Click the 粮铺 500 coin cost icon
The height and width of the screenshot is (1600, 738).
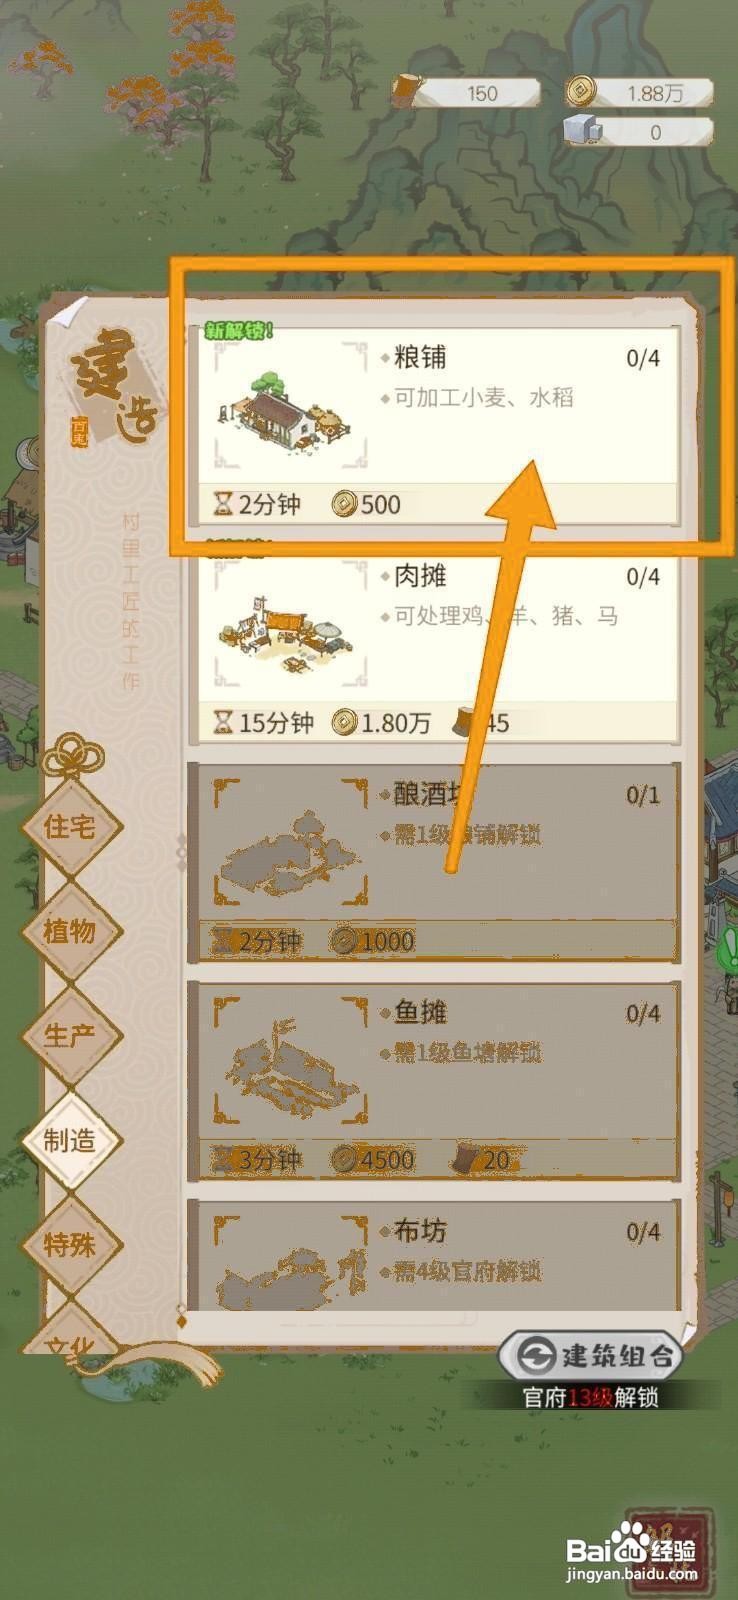(x=344, y=503)
